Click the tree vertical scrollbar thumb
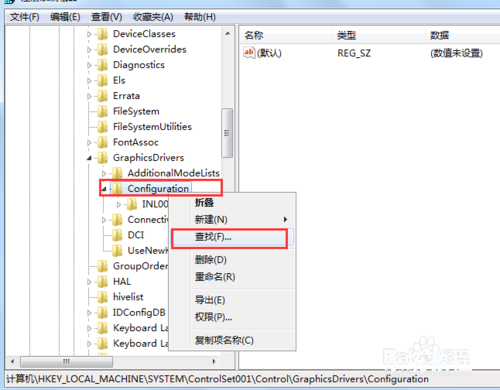500x390 pixels. coord(227,133)
